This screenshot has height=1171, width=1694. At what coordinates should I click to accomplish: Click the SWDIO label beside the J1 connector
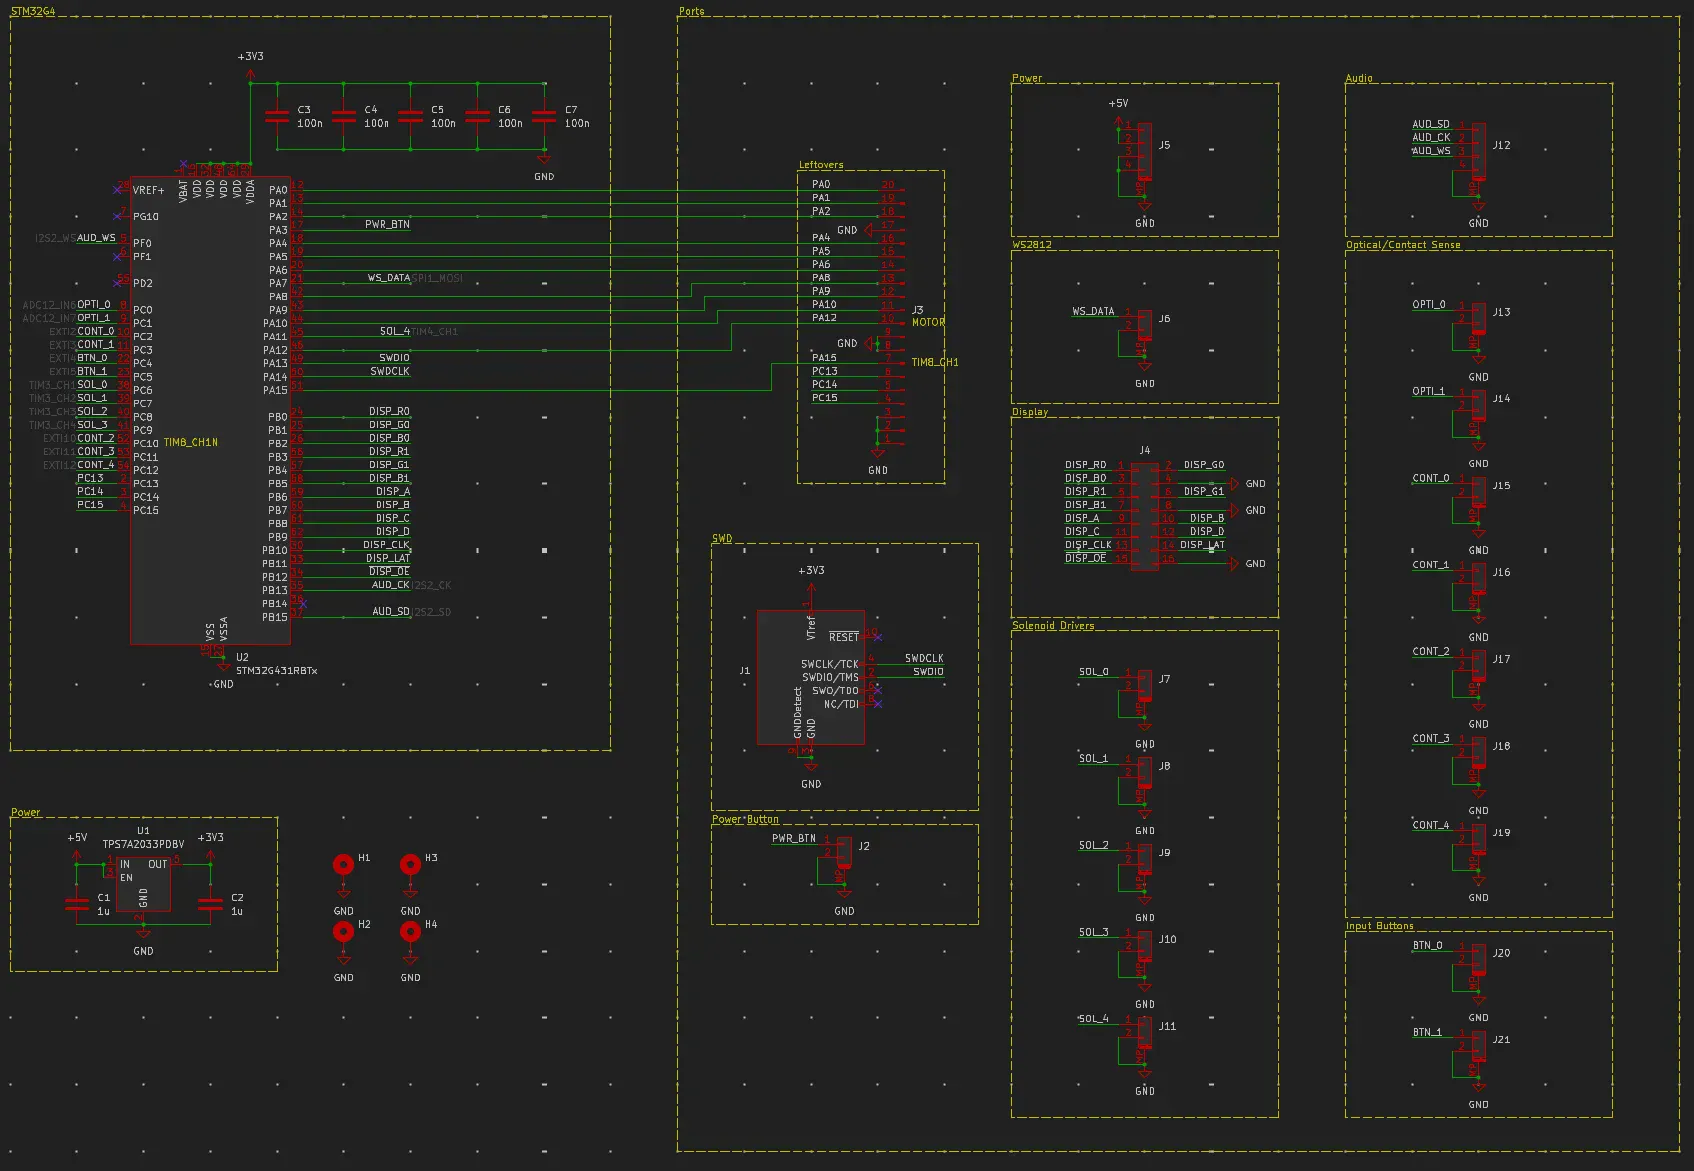pos(928,672)
